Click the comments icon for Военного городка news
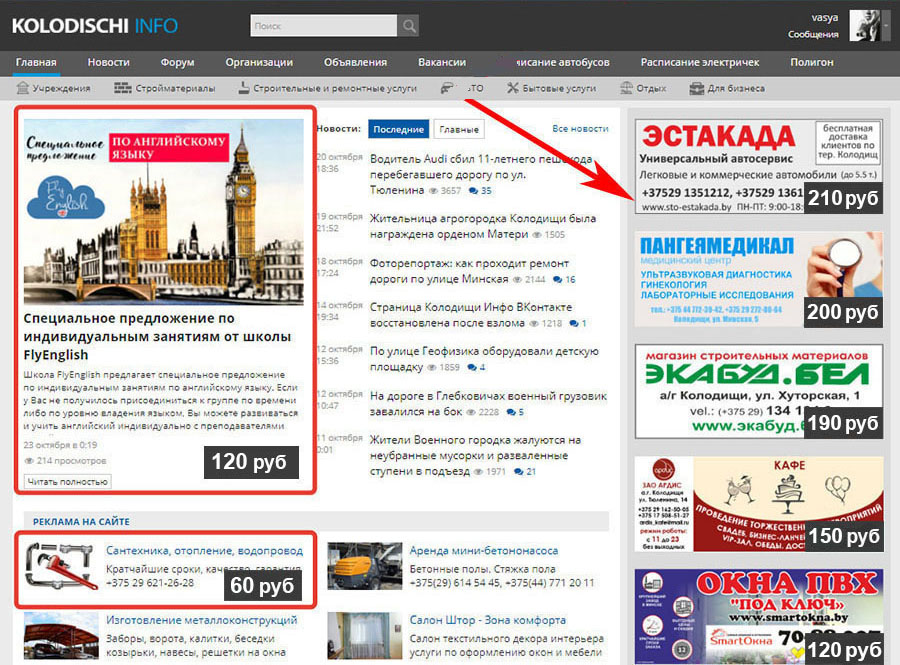Image resolution: width=900 pixels, height=665 pixels. coord(519,472)
